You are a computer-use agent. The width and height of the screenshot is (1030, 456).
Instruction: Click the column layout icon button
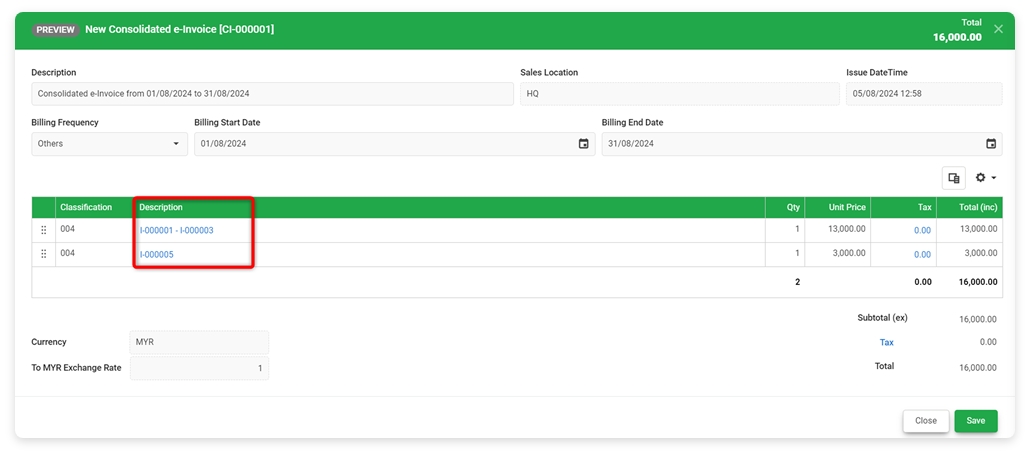point(953,178)
